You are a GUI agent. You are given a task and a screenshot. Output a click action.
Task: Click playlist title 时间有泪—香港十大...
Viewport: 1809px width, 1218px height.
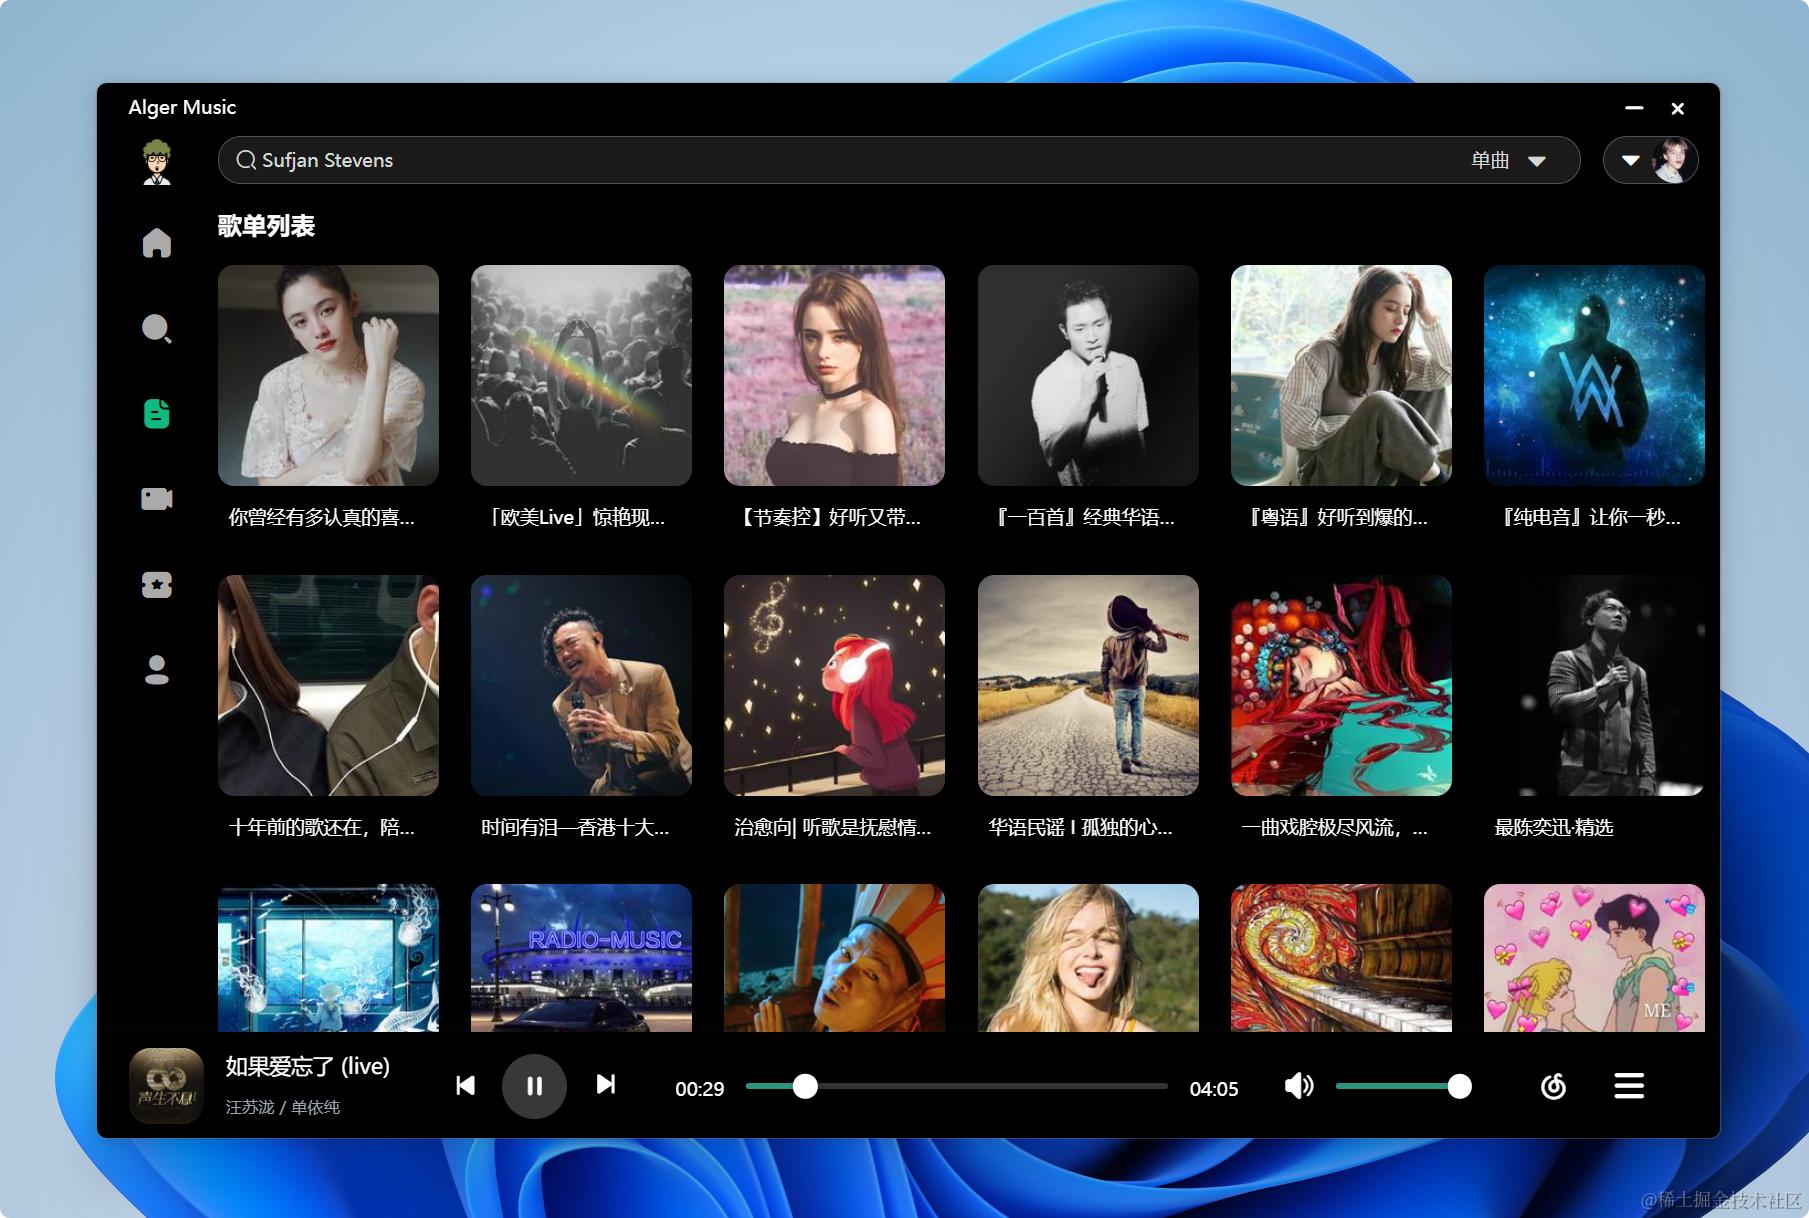click(575, 827)
